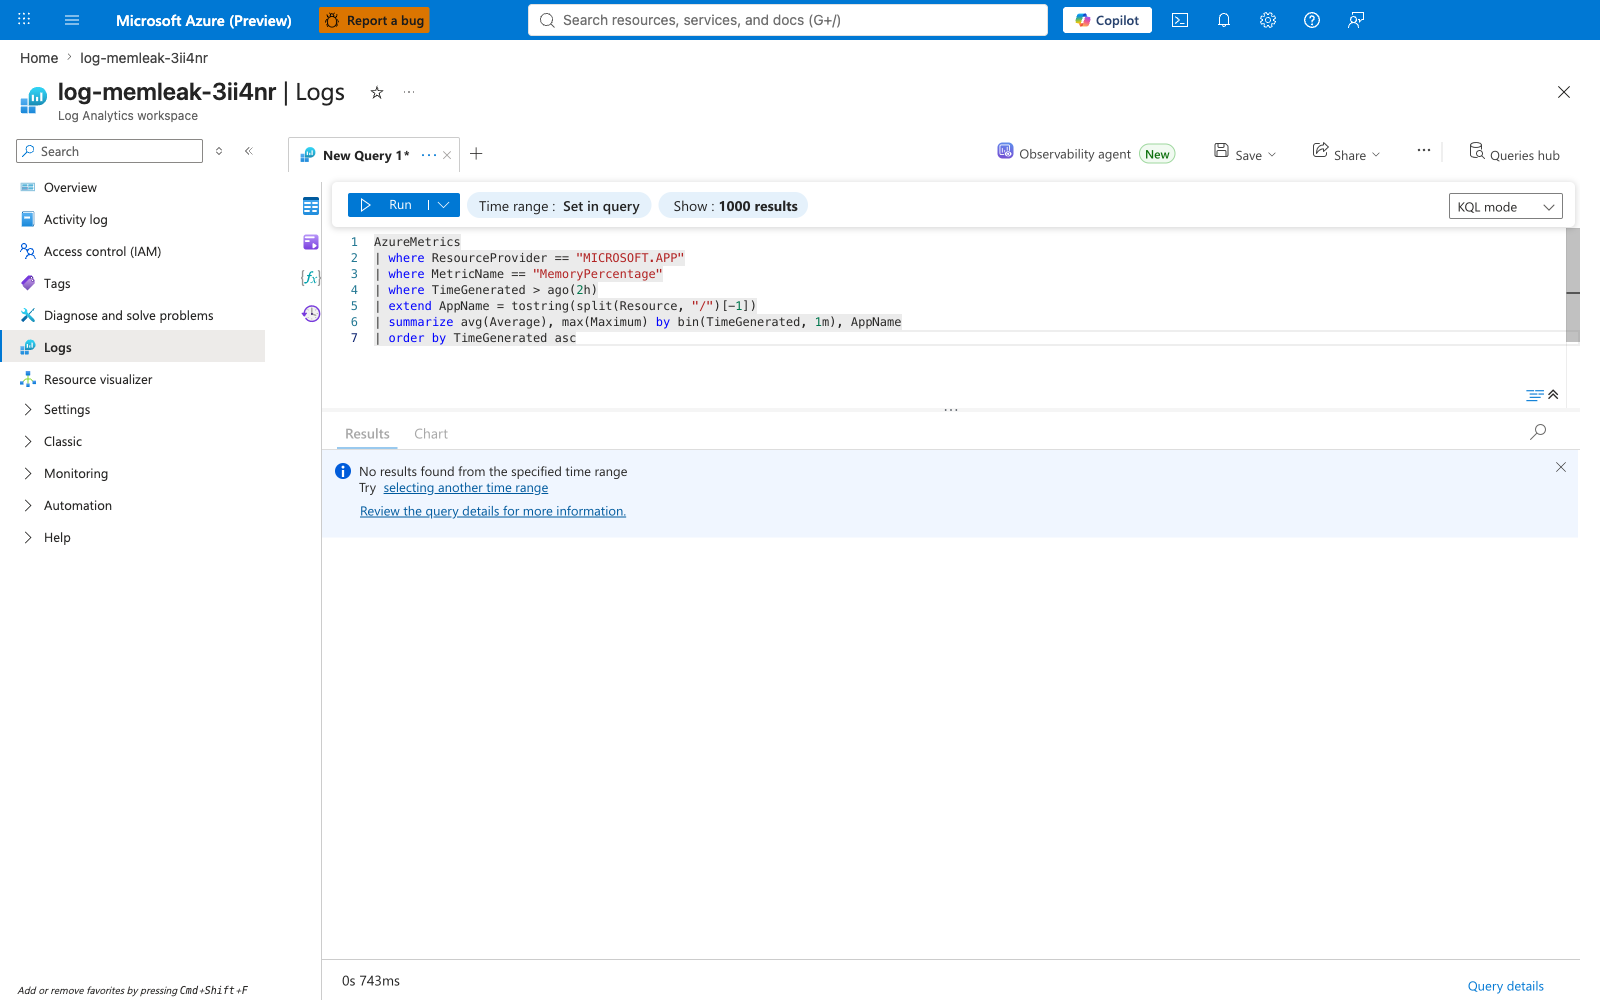Open the notifications bell
This screenshot has width=1600, height=1000.
(x=1224, y=20)
